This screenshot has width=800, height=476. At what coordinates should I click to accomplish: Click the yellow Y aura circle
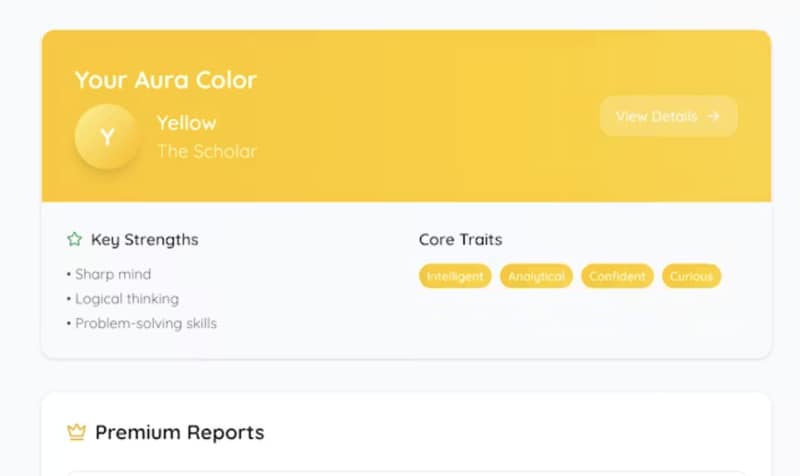[x=107, y=137]
